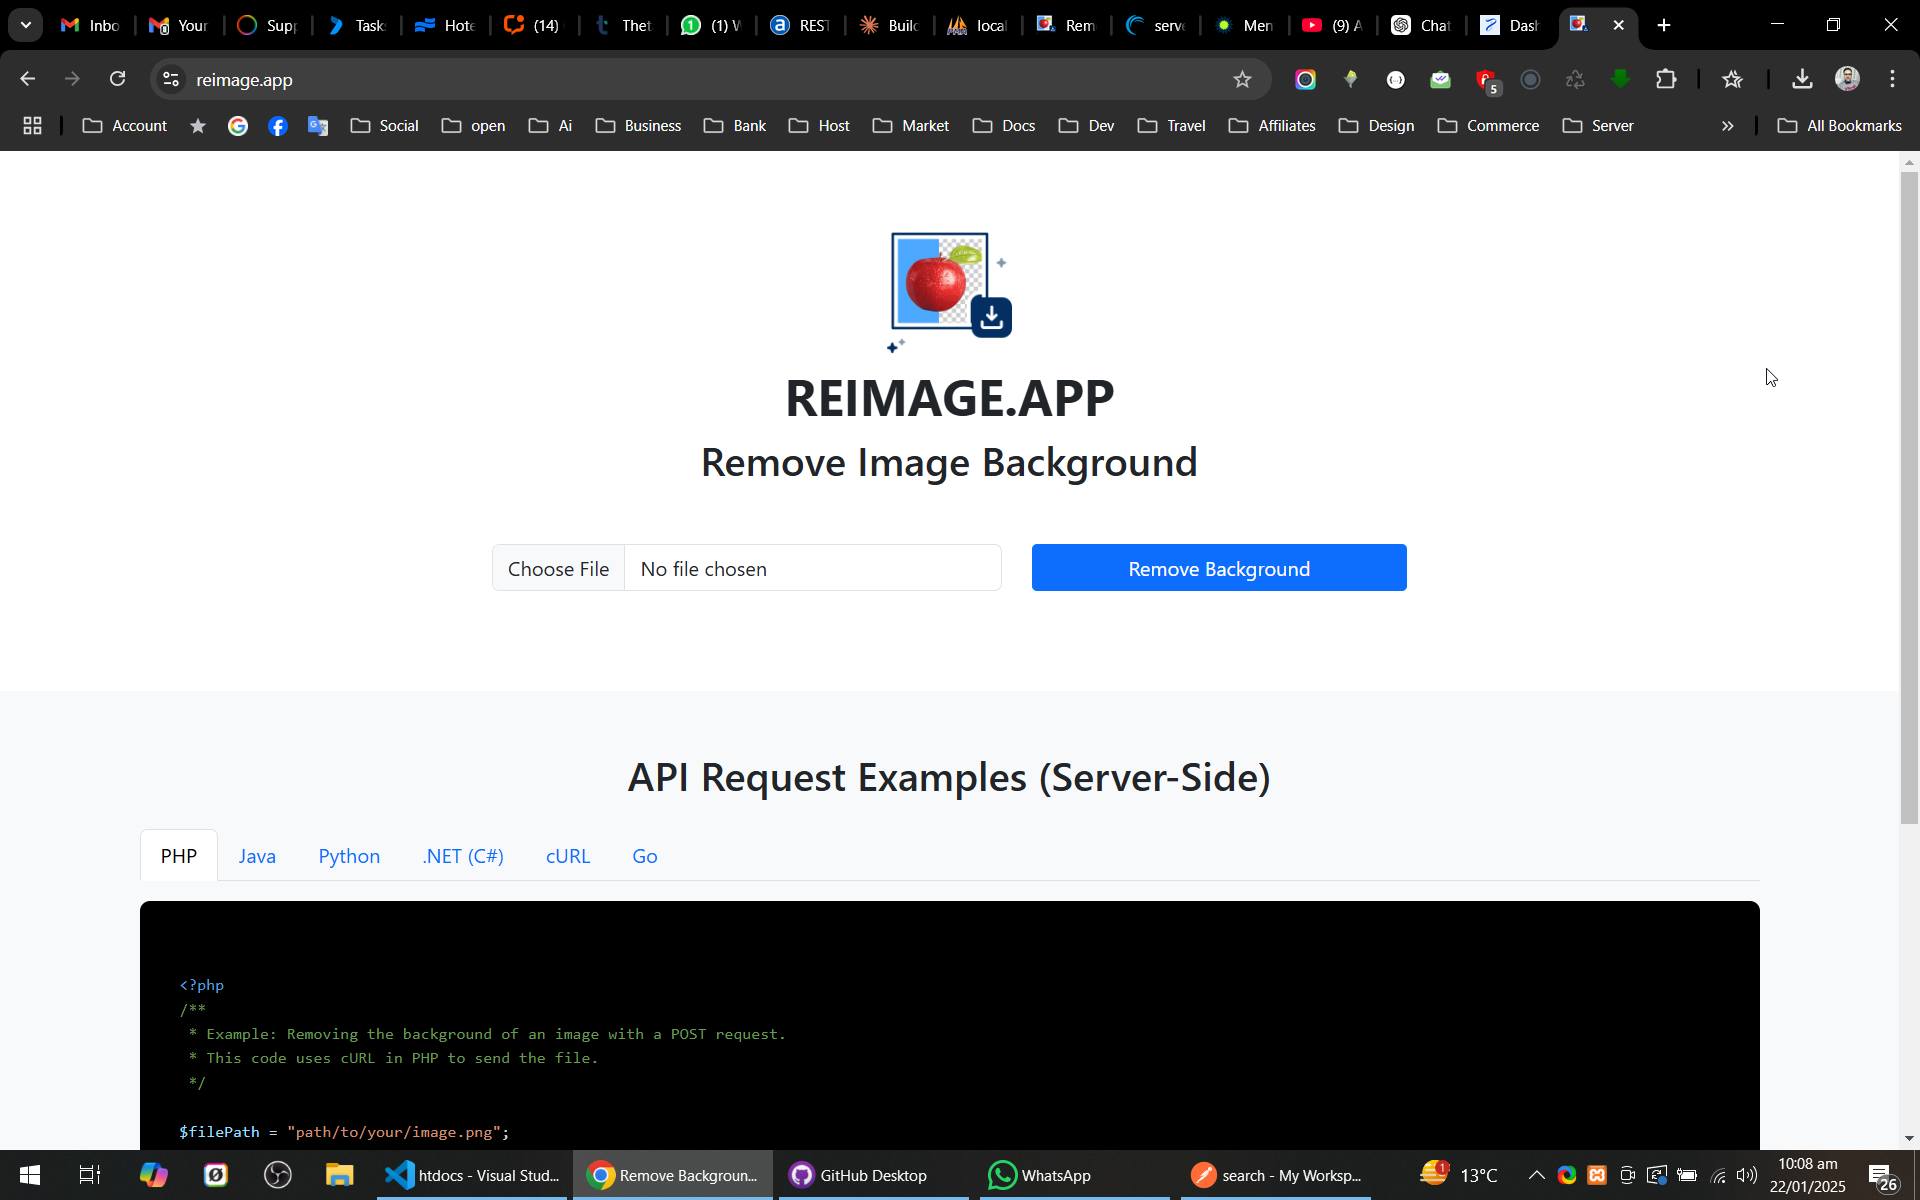Click the page vertical scrollbar
This screenshot has height=1200, width=1920.
click(x=1910, y=498)
